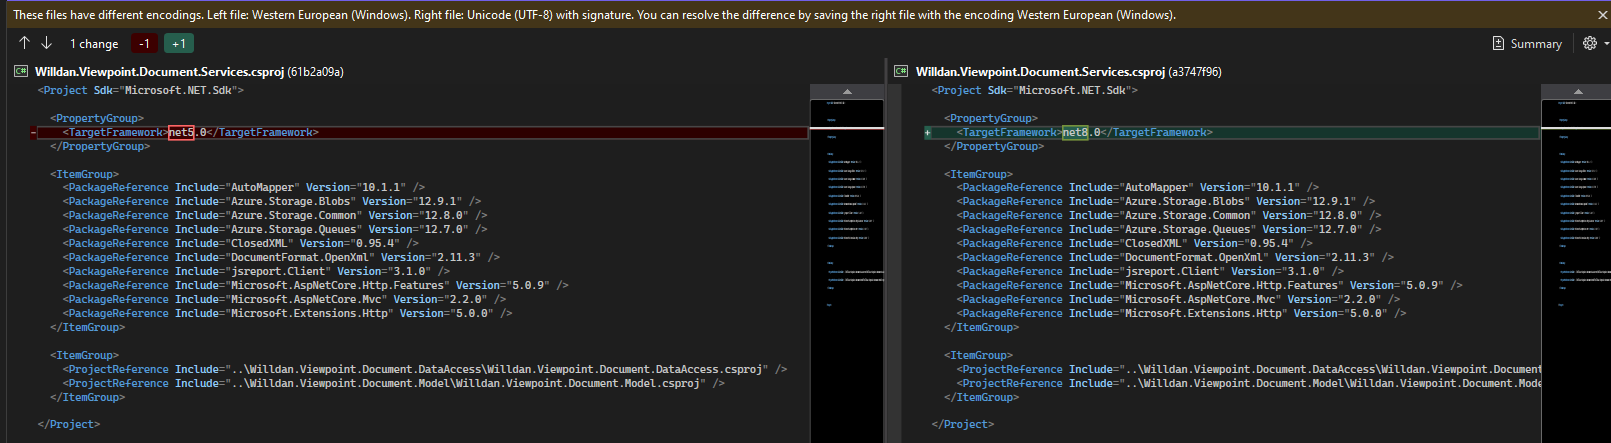Click the plus marker on added line
Screen dimensions: 1611x443
[928, 133]
